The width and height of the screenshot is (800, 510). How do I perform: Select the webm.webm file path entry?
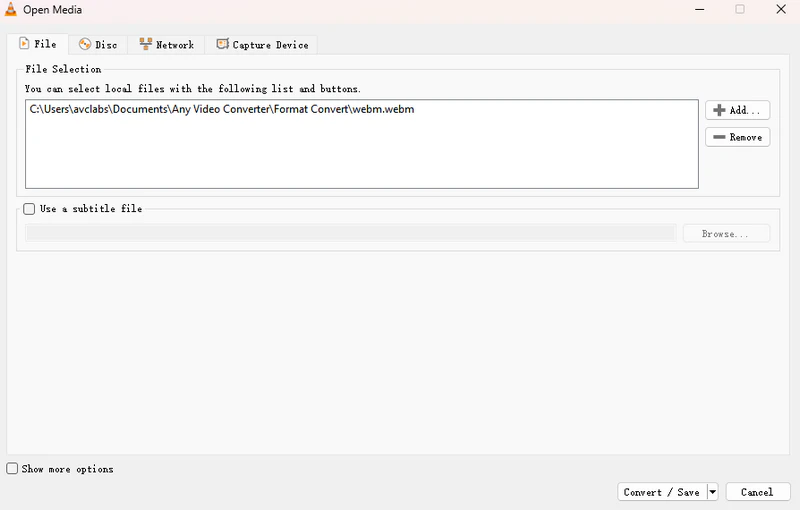coord(222,109)
